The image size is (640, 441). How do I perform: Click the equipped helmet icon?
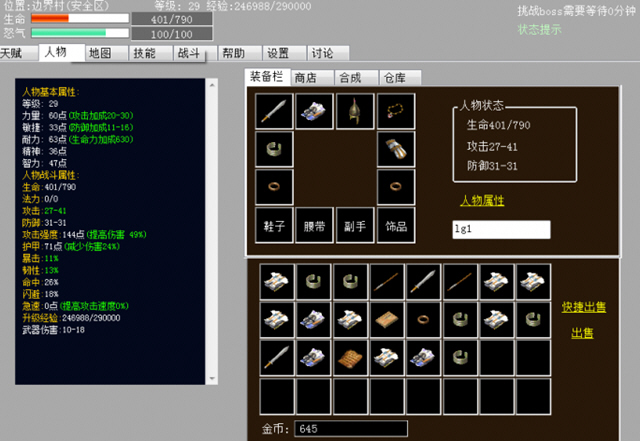tap(354, 110)
